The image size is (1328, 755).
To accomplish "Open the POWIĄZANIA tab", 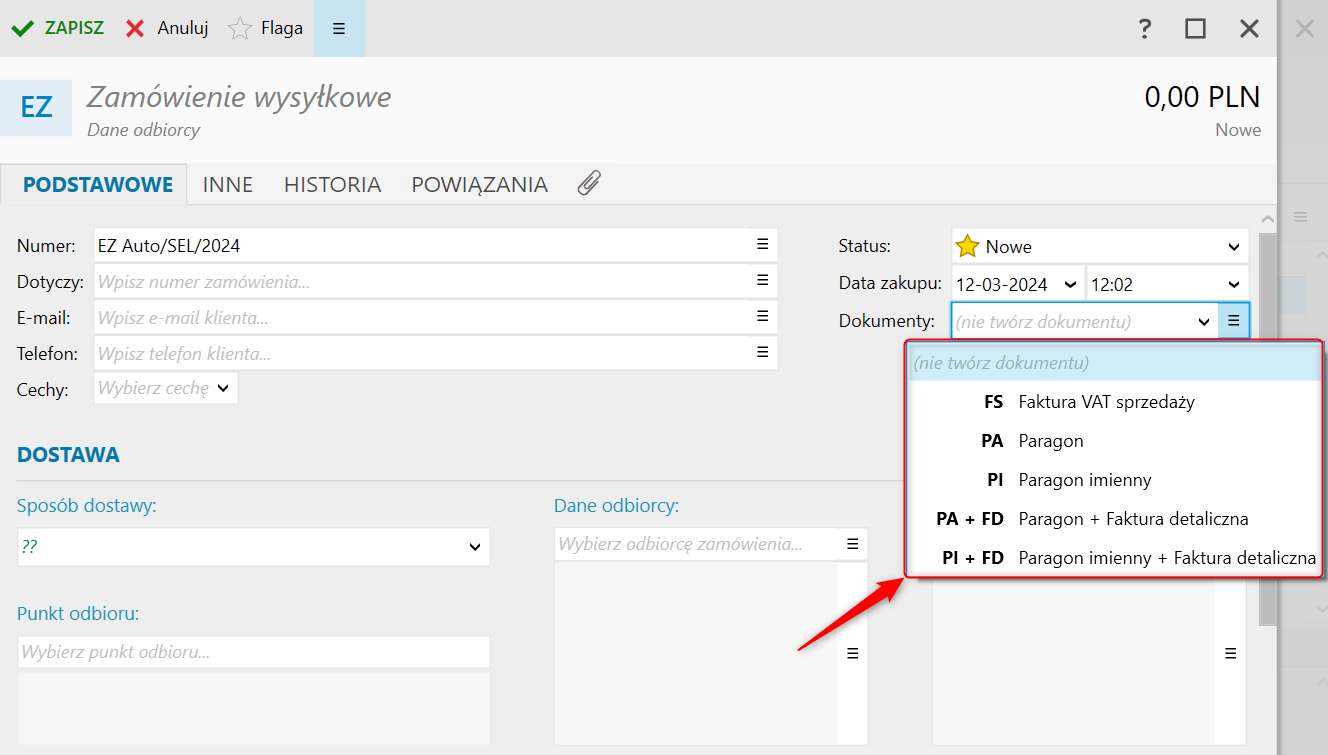I will click(x=479, y=185).
